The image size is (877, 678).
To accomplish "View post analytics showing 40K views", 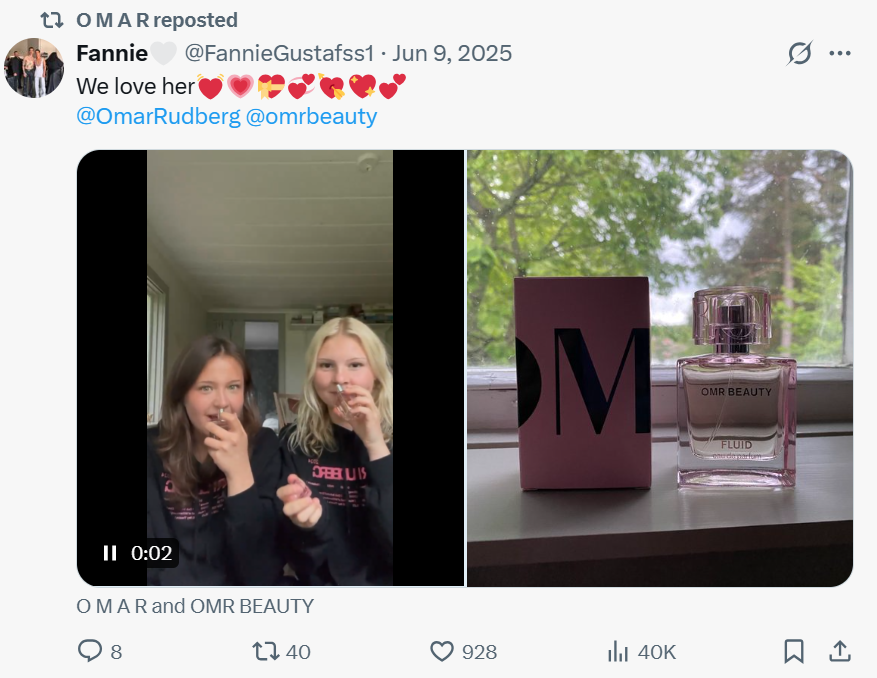I will (618, 652).
